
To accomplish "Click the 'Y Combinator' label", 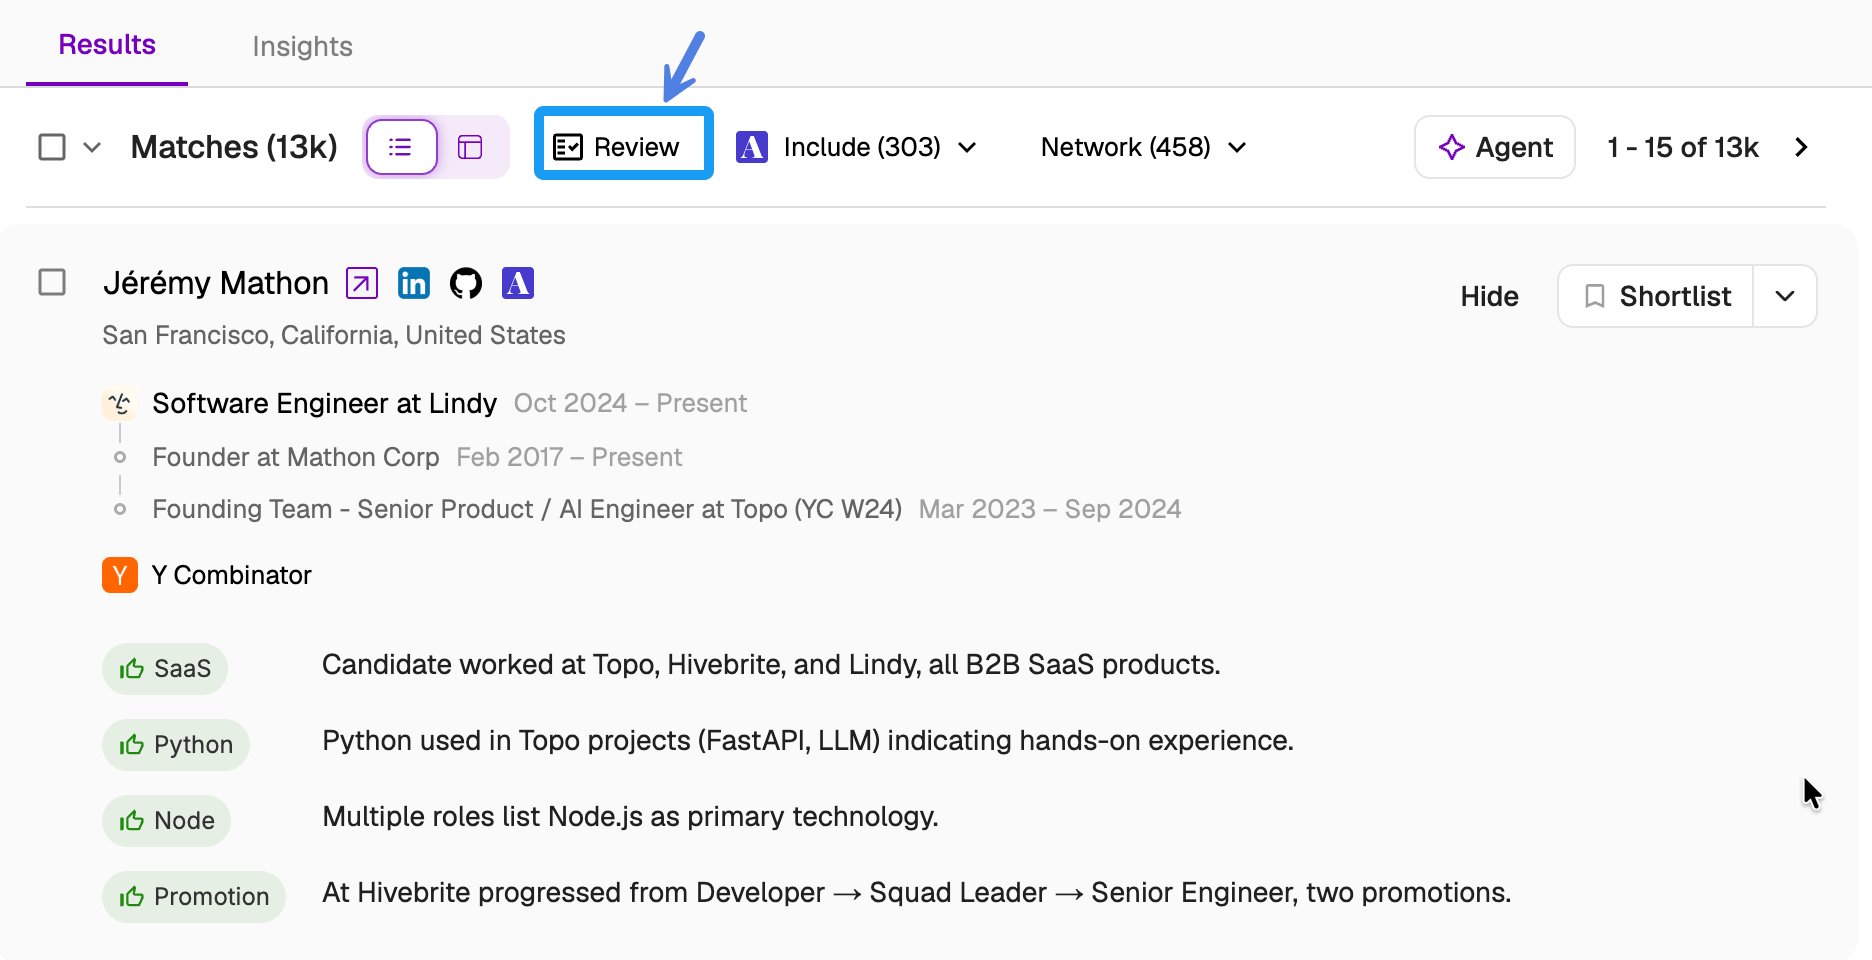I will point(232,575).
